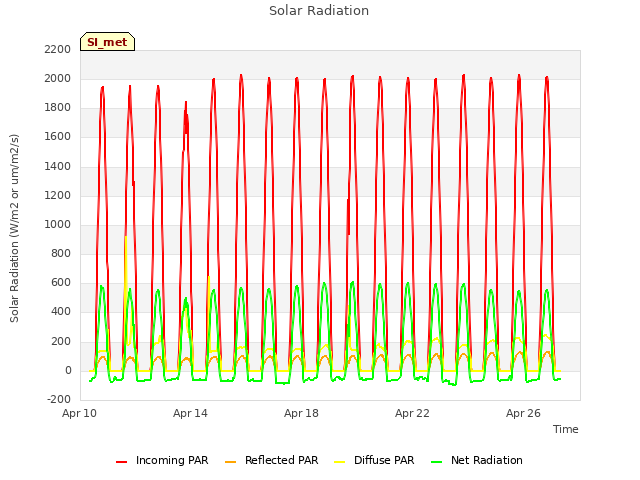Click the -200 y-axis tick label
Viewport: 640px width, 480px height.
click(59, 399)
